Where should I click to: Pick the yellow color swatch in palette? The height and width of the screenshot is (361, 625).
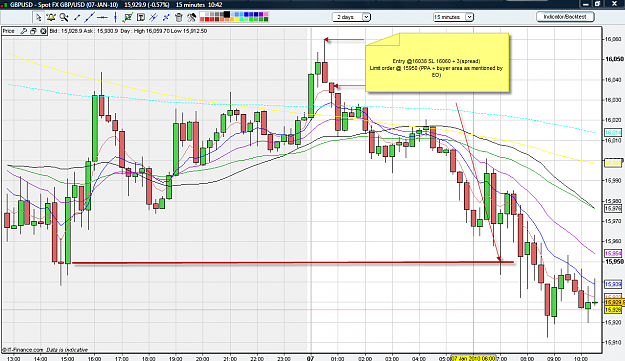tap(237, 19)
